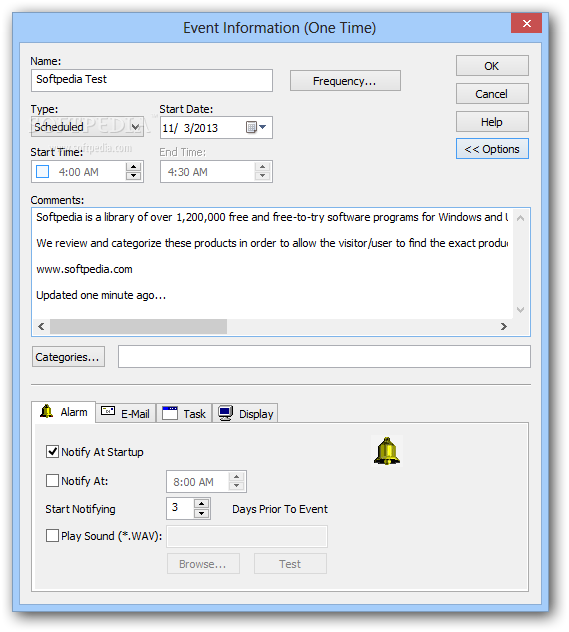Increase Notify At time spinner
This screenshot has height=632, width=569.
click(x=237, y=477)
